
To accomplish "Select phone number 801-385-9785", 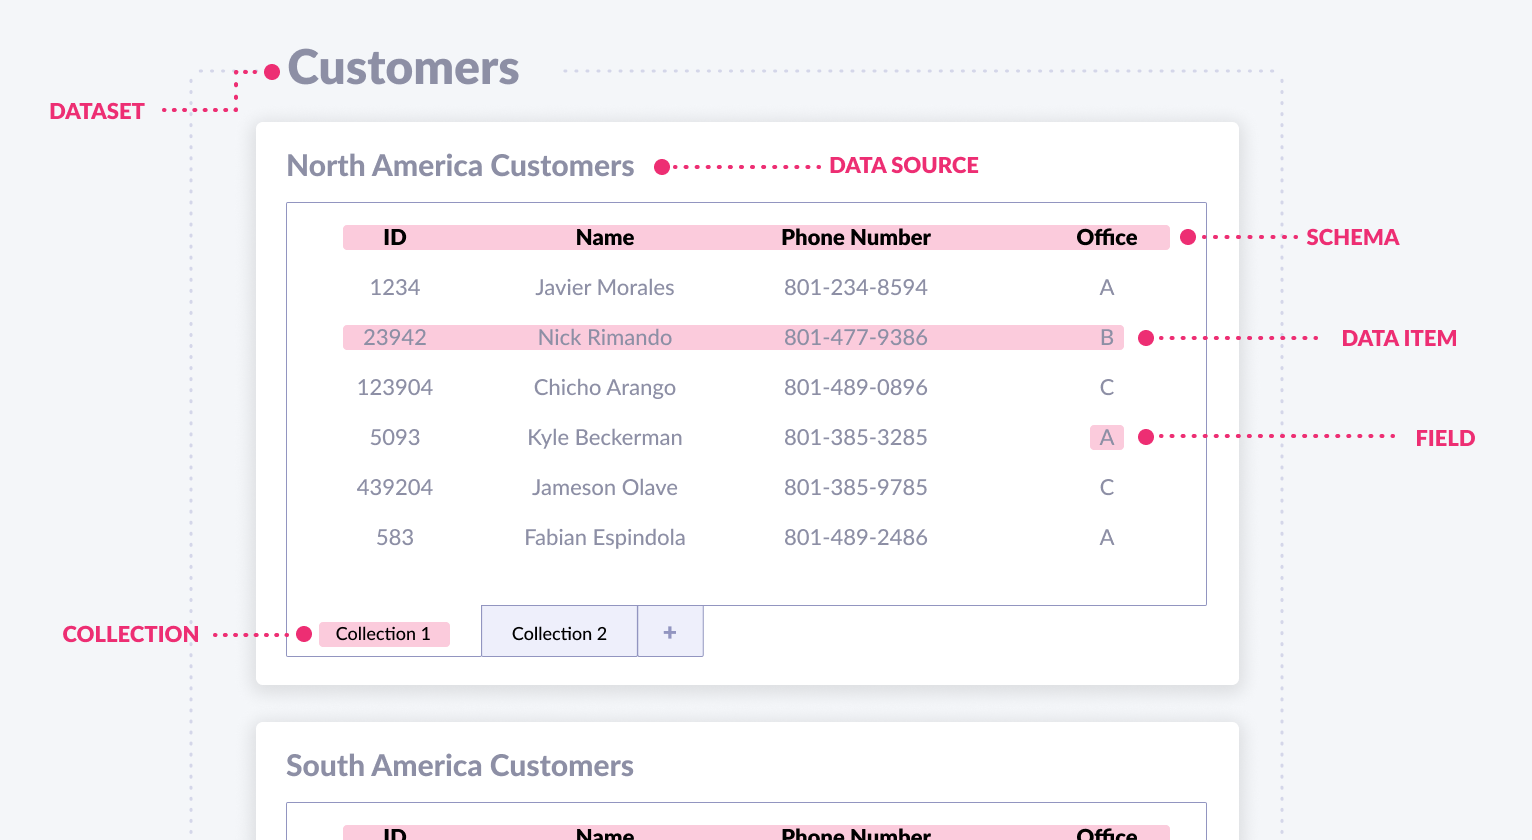I will [x=856, y=487].
